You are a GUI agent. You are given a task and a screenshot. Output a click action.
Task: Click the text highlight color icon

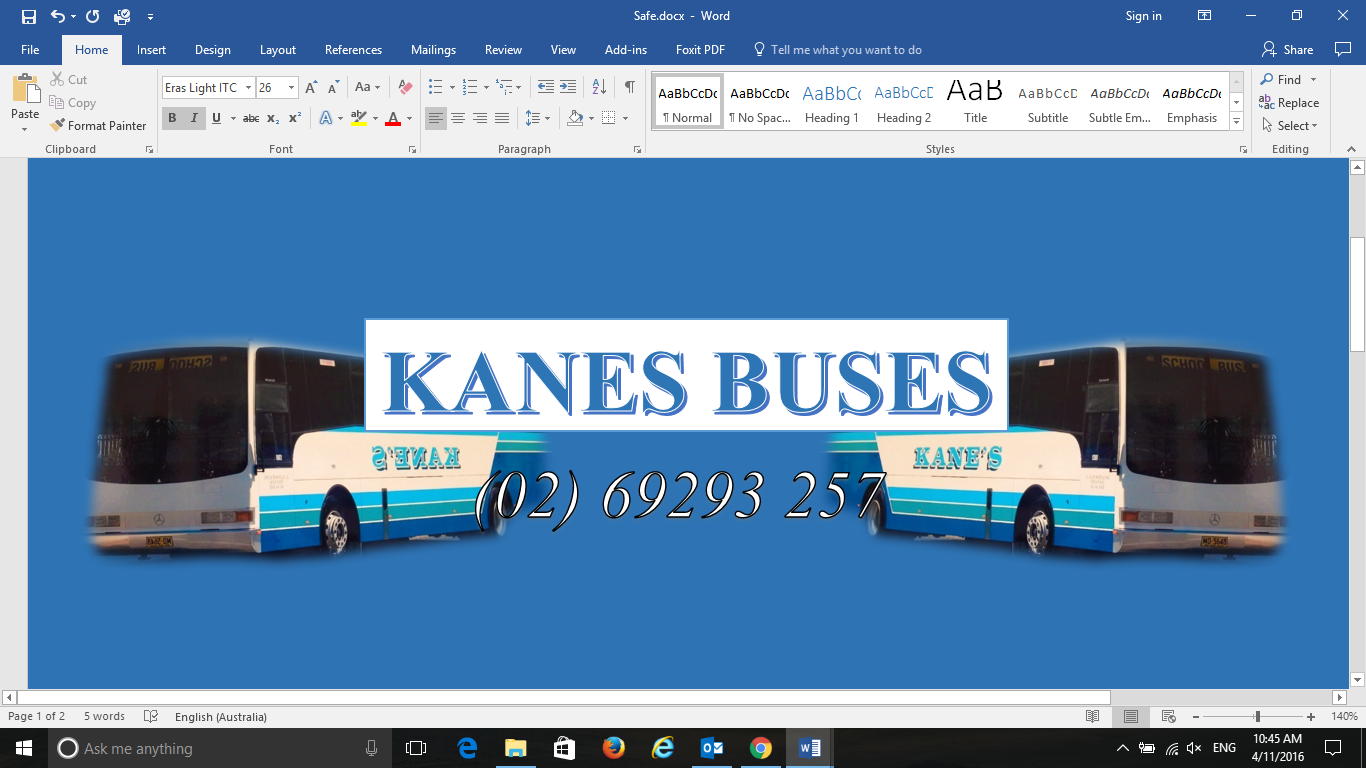pos(359,118)
